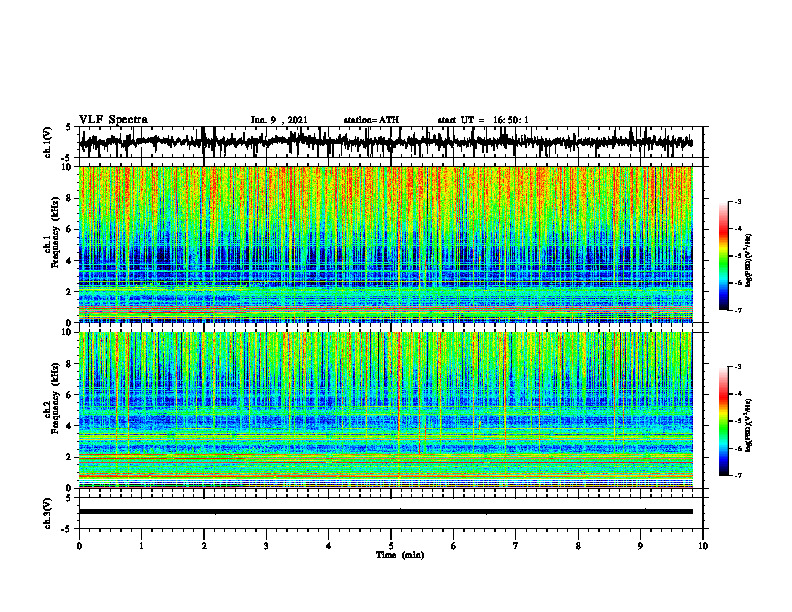This screenshot has height=612, width=792.
Task: Click the "0" tick on the time axis
Action: [x=79, y=546]
